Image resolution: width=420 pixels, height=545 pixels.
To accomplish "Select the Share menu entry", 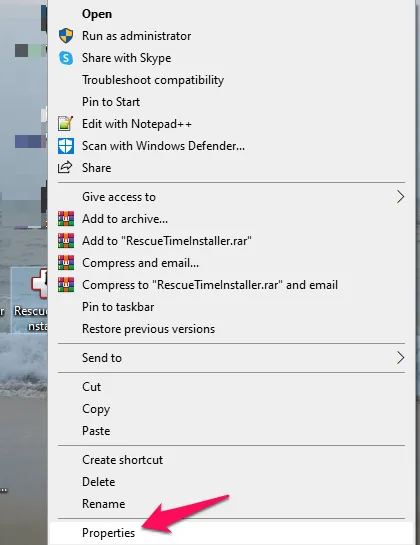I will click(x=231, y=168).
